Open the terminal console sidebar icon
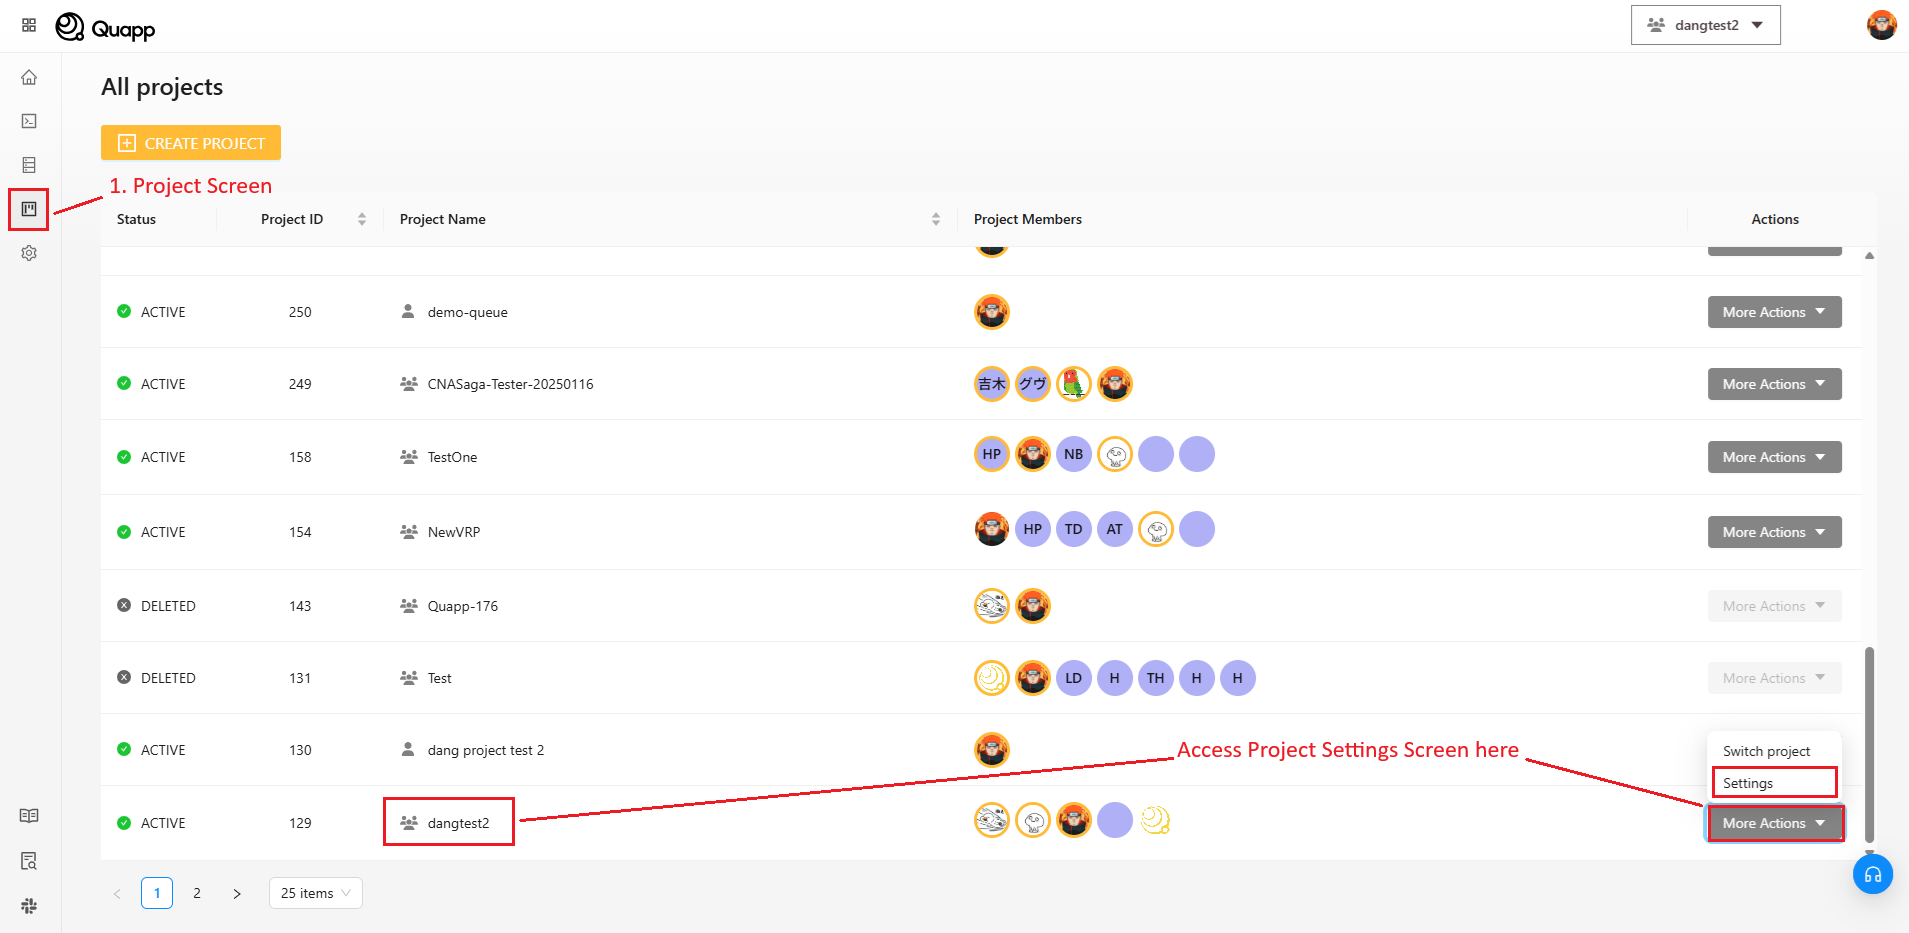Viewport: 1909px width, 933px height. click(29, 121)
